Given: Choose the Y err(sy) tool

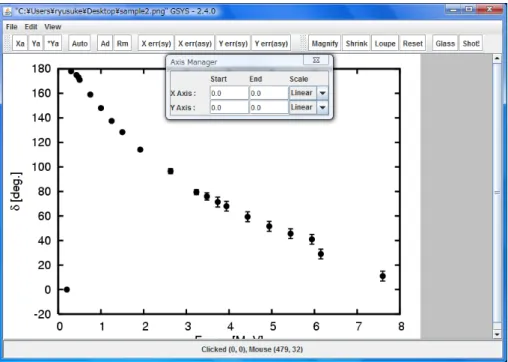Looking at the screenshot, I should [x=233, y=43].
